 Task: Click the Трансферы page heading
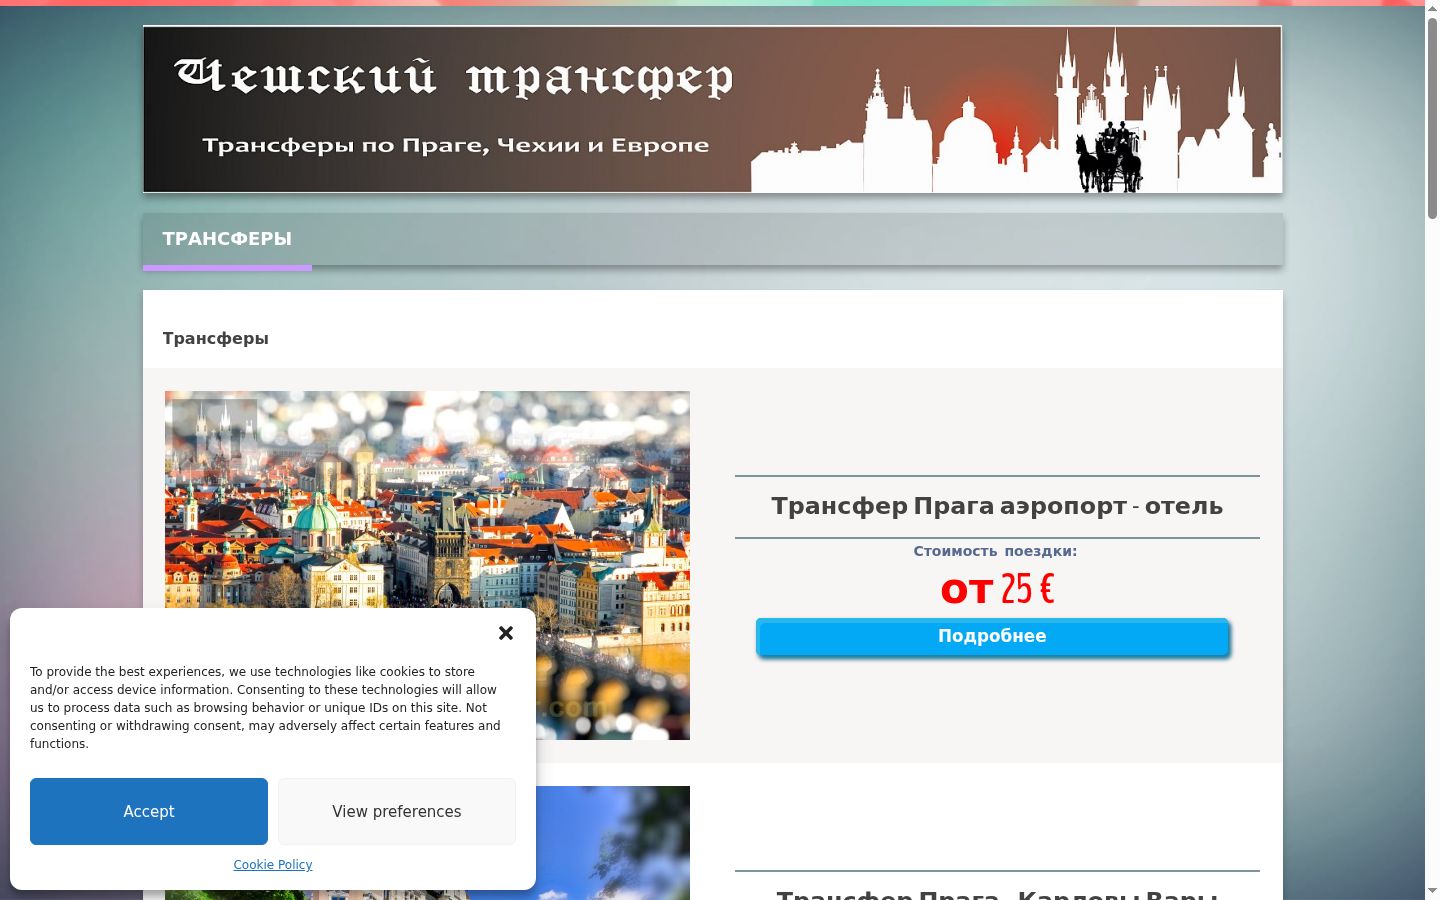(x=216, y=338)
